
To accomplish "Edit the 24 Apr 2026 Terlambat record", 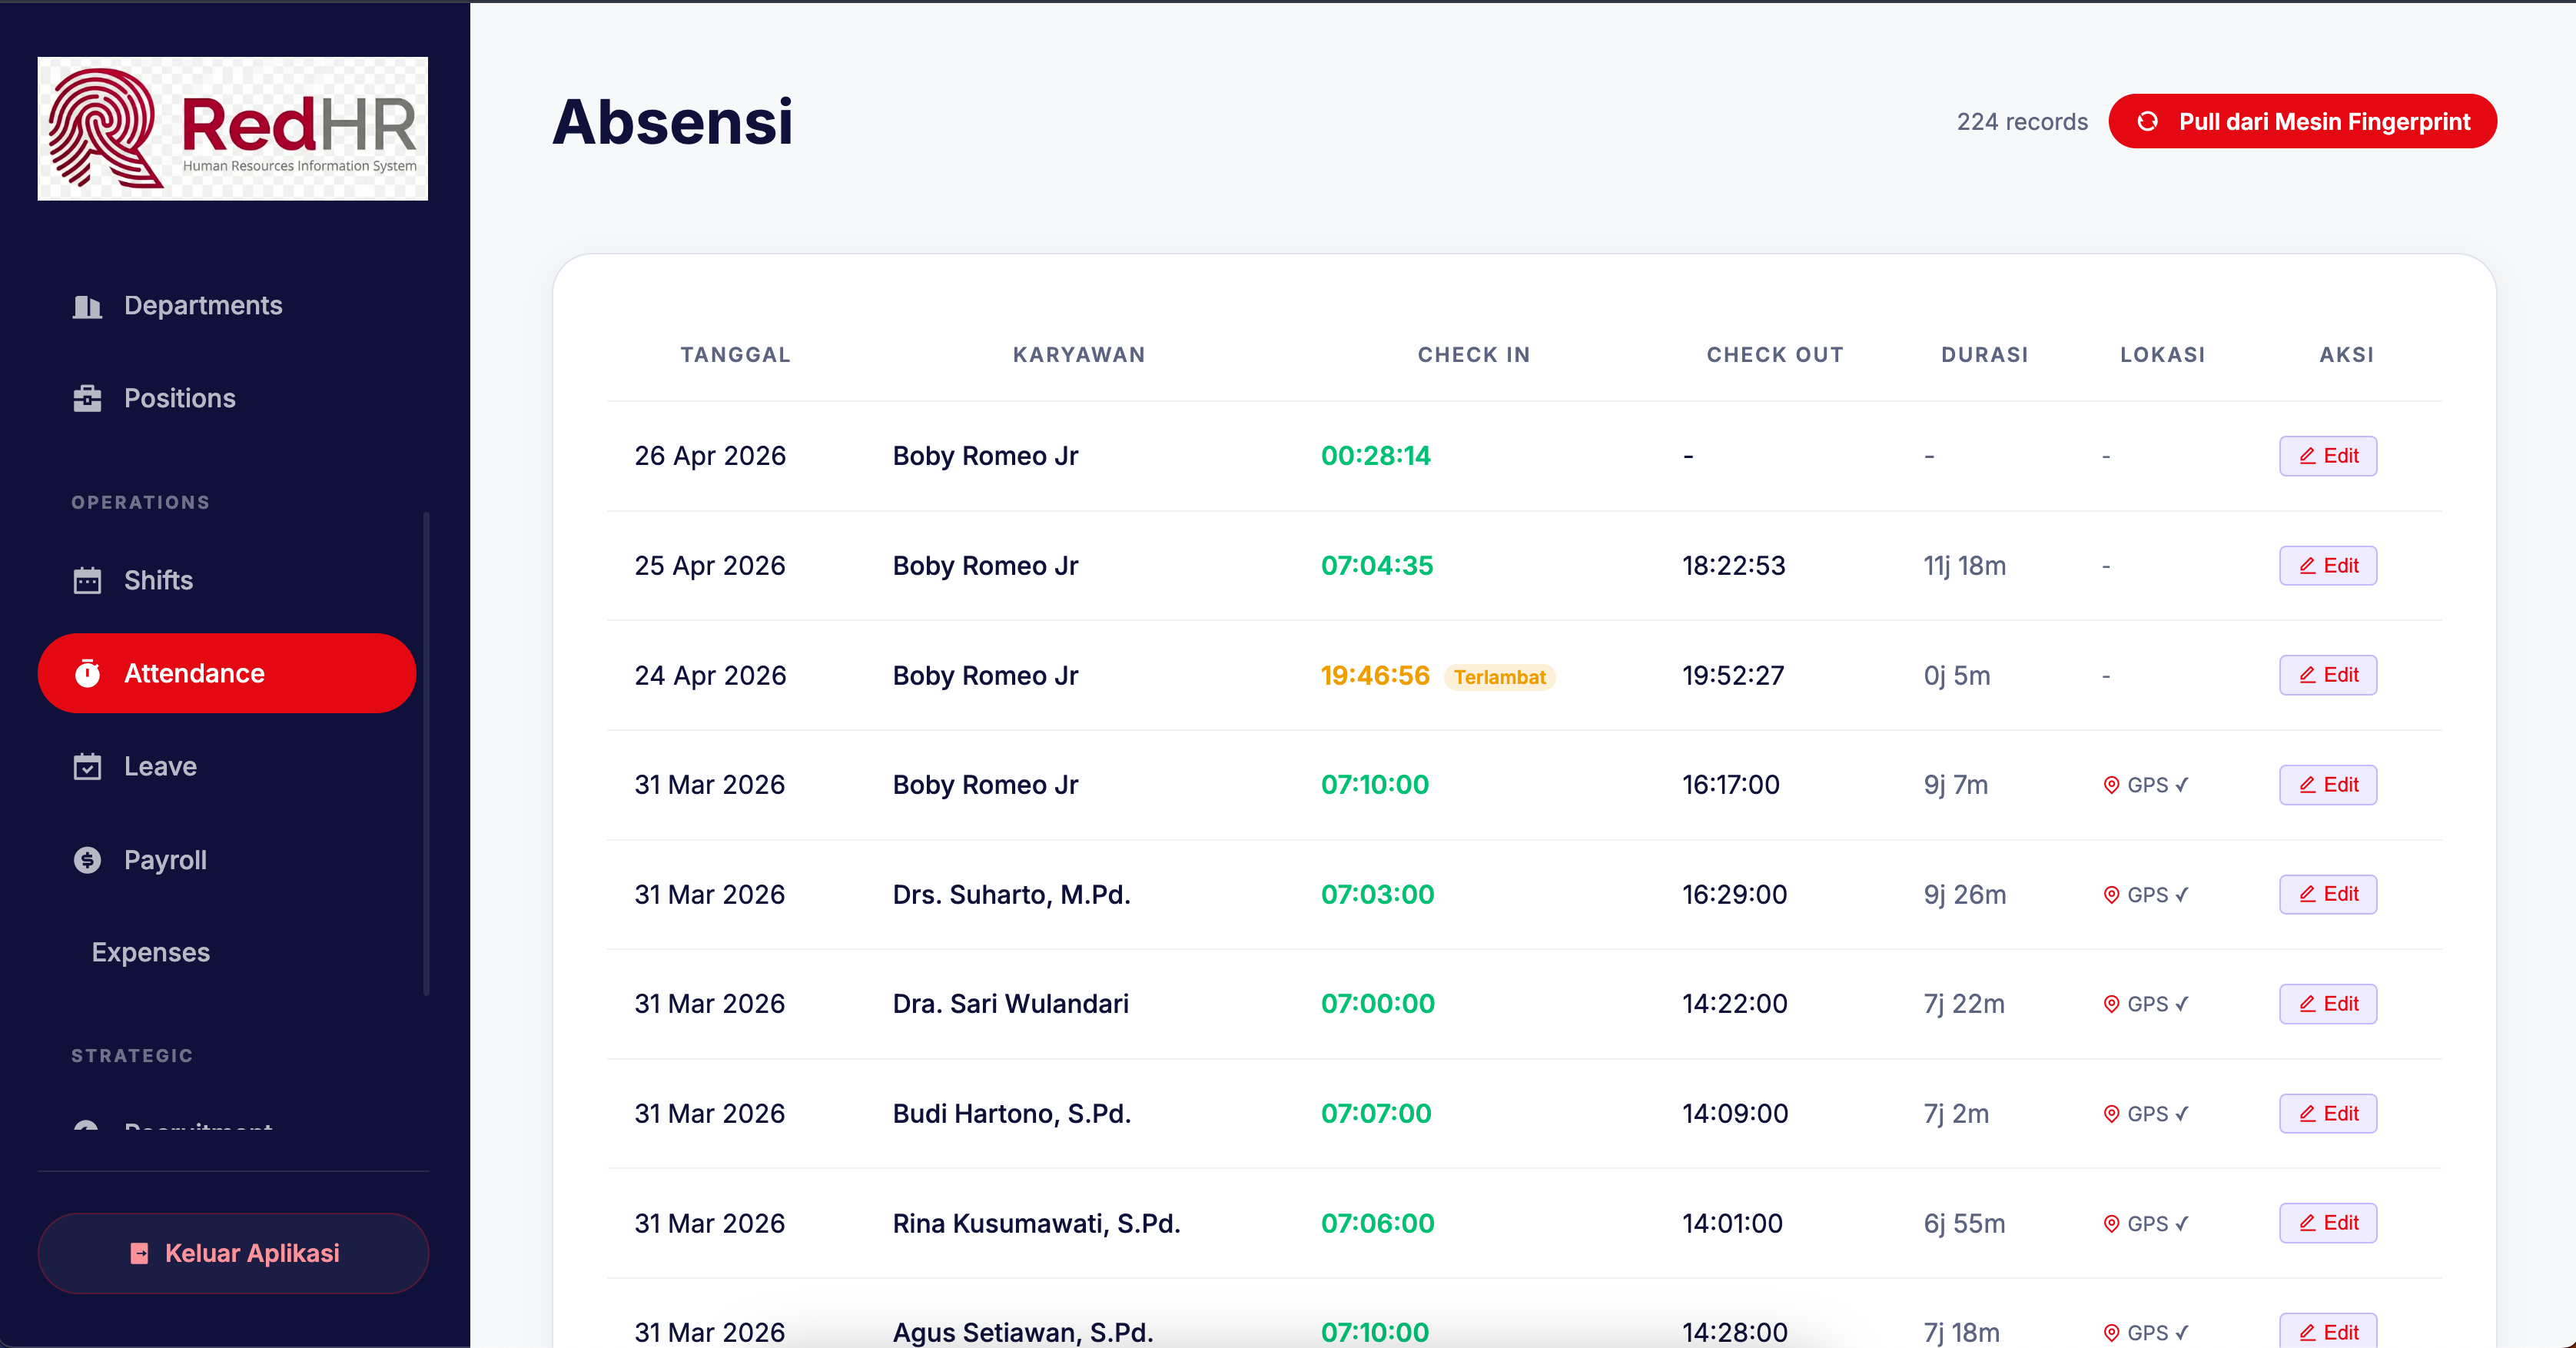I will (x=2327, y=675).
